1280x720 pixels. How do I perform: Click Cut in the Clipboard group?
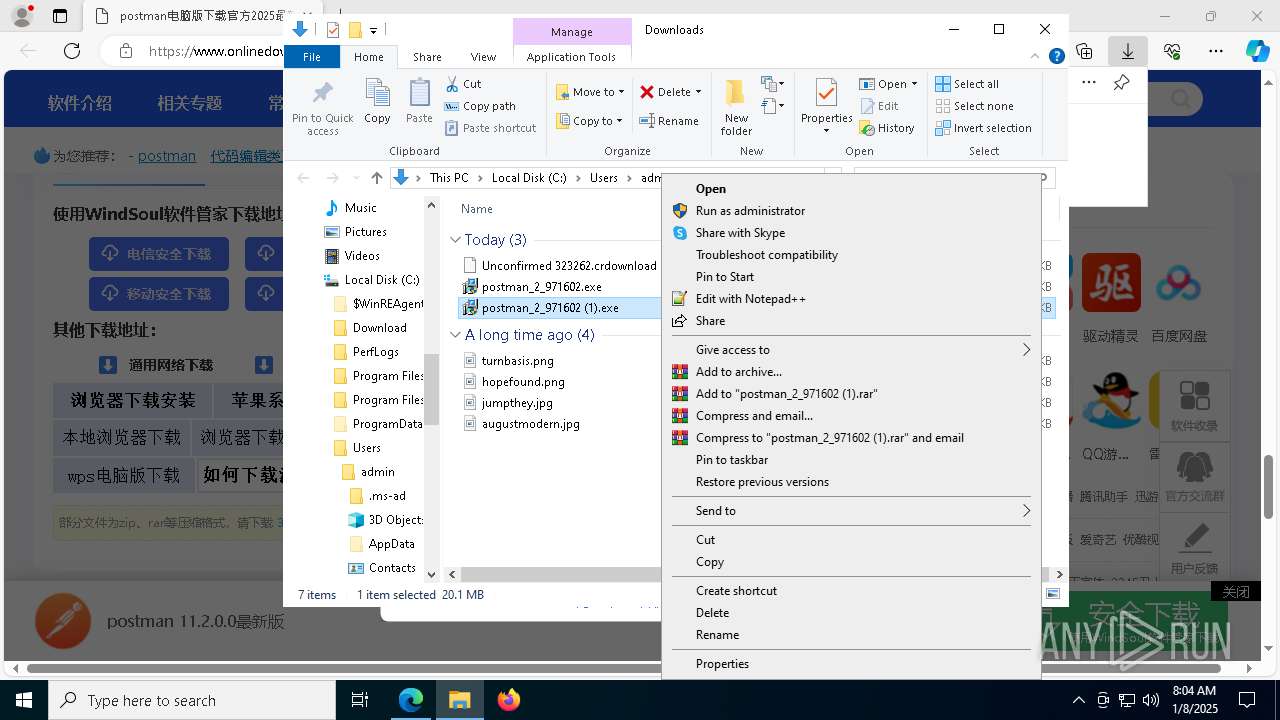[463, 84]
